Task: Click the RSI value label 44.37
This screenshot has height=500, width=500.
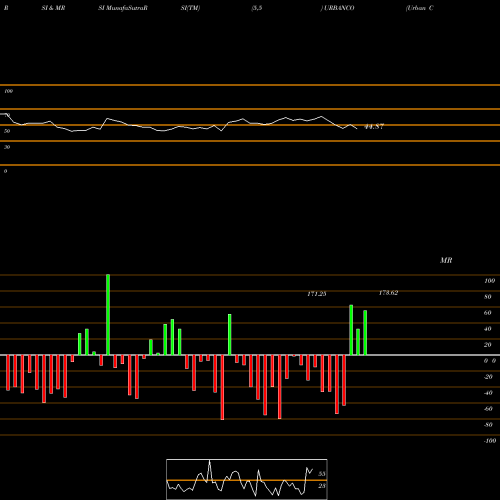Action: [374, 127]
